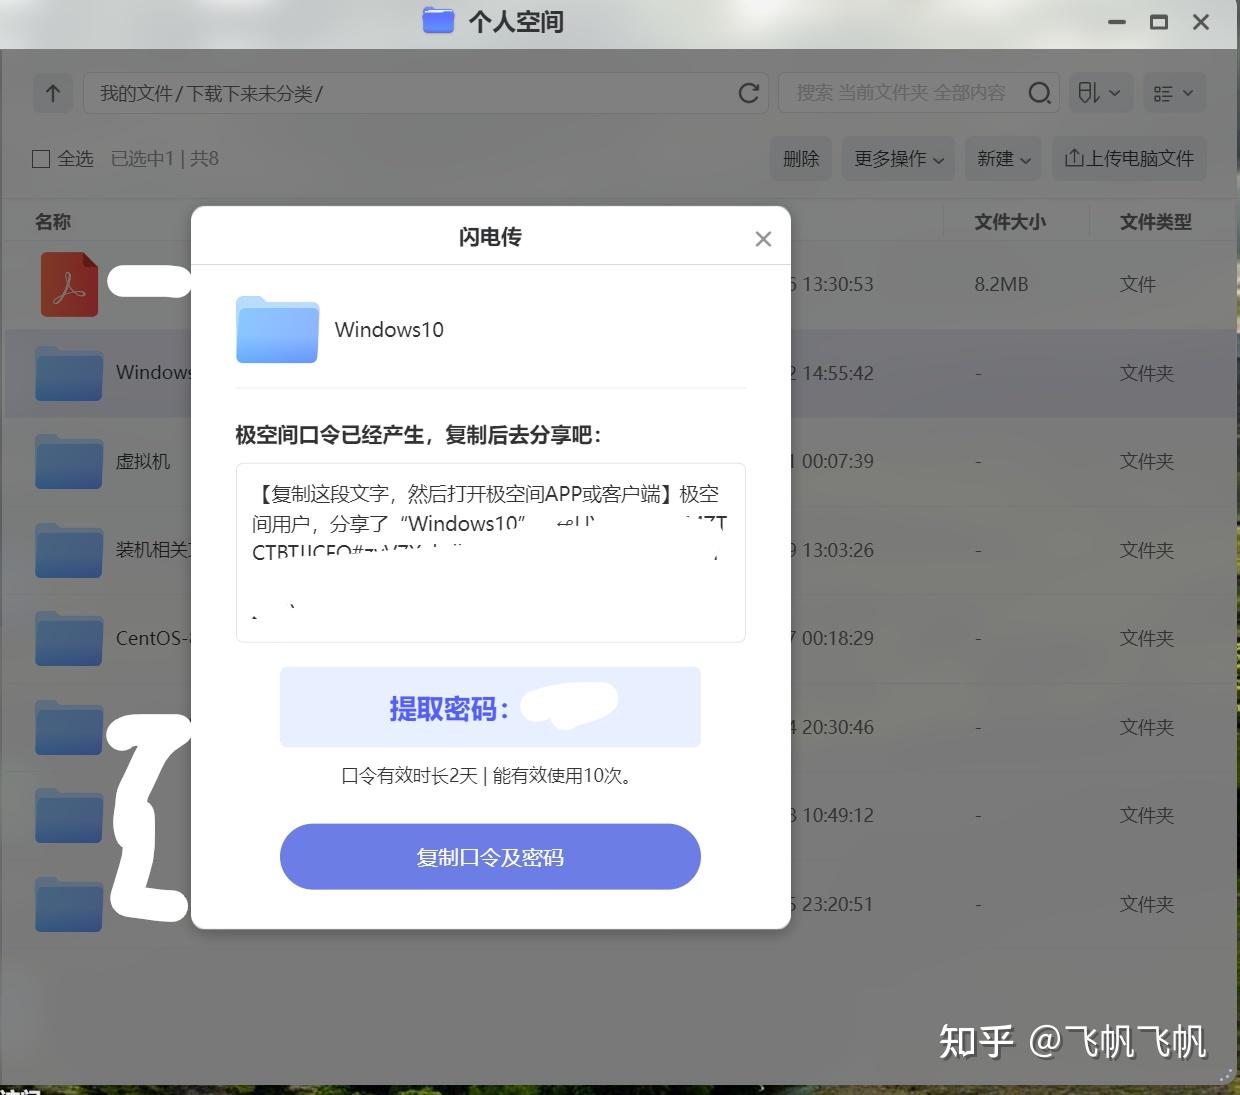Click the 装机相关 folder icon
The height and width of the screenshot is (1095, 1240).
[68, 550]
